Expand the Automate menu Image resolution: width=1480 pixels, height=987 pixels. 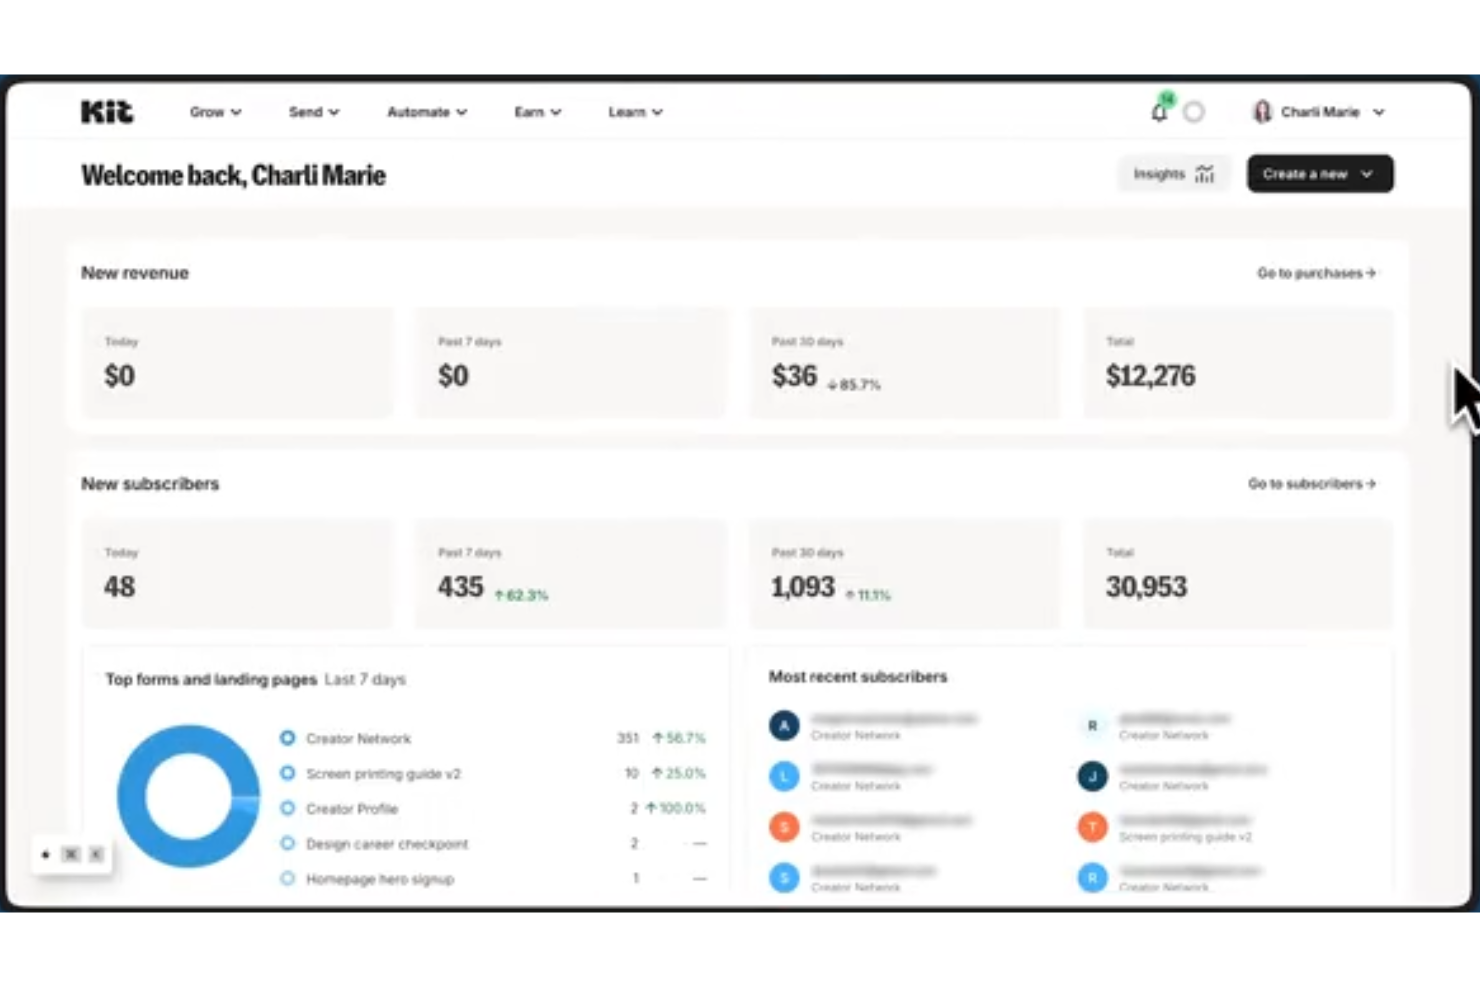coord(427,112)
